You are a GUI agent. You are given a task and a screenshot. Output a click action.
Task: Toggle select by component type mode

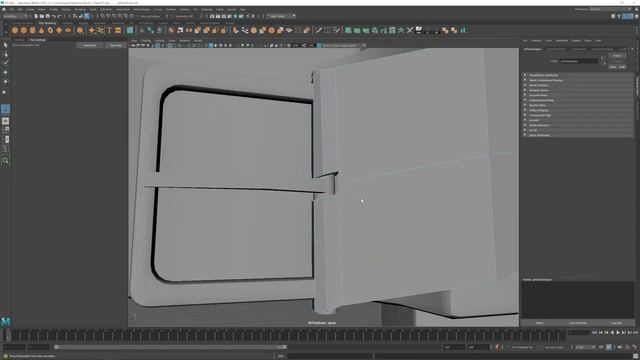[87, 16]
